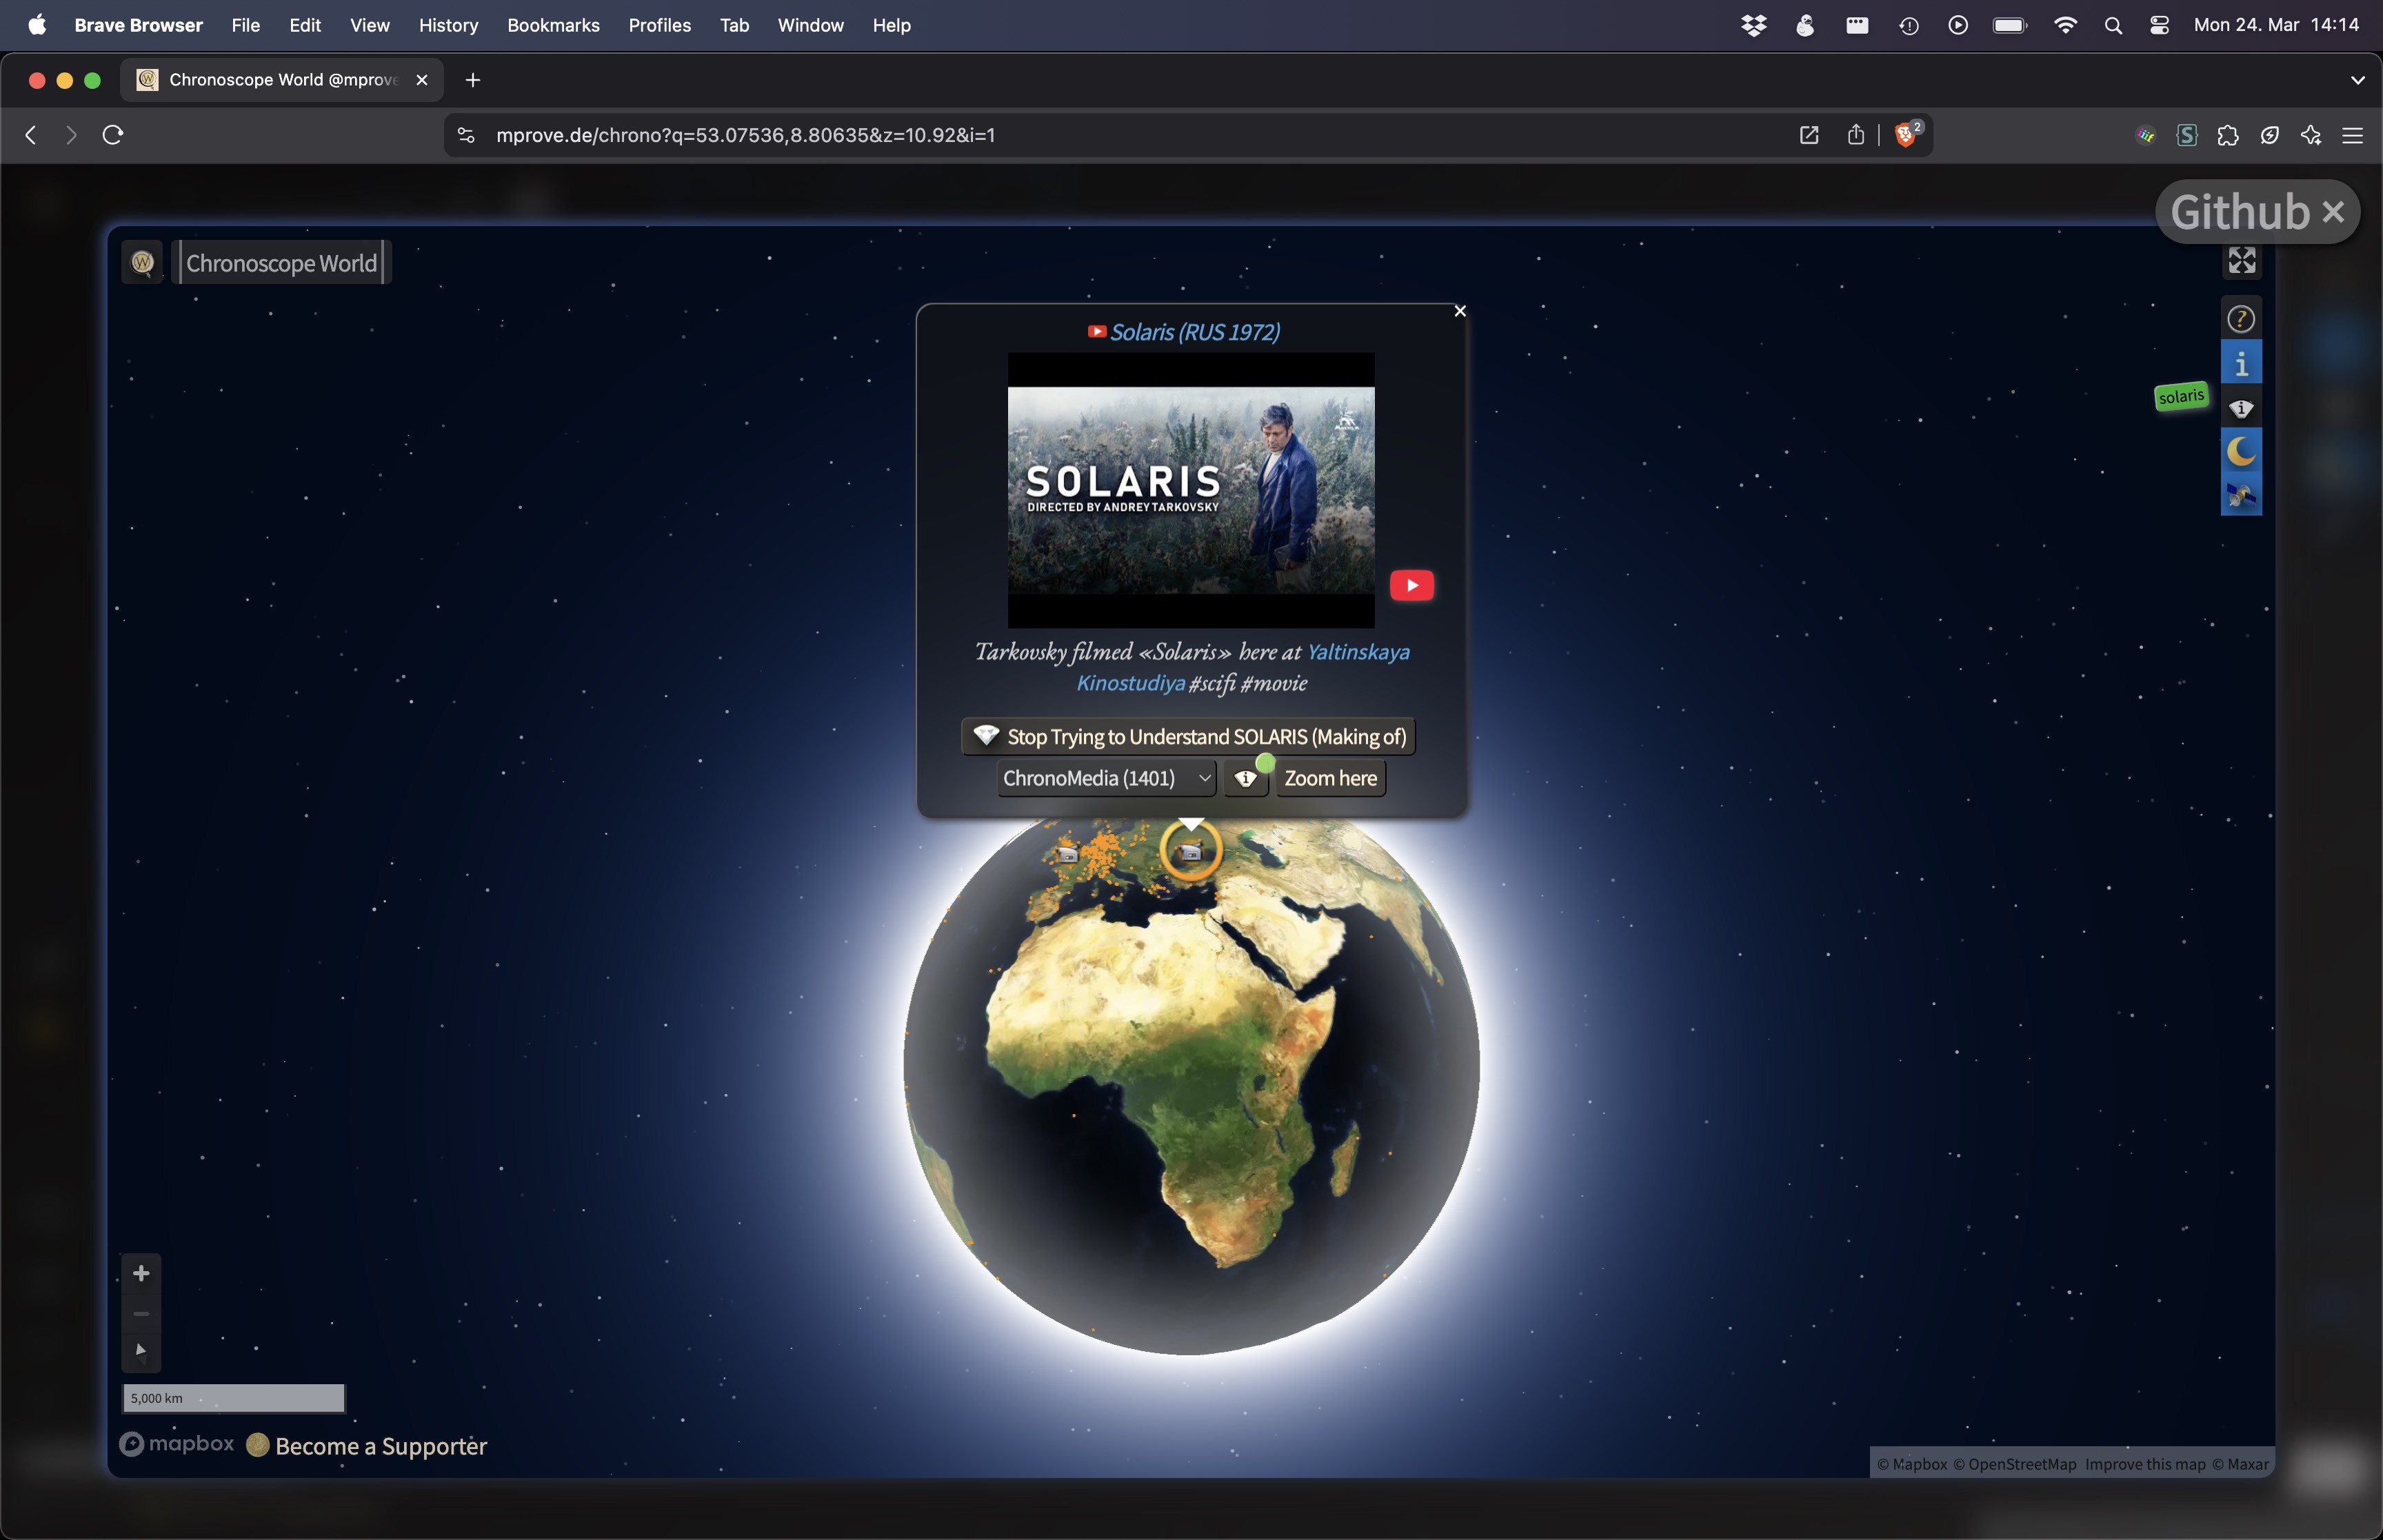The width and height of the screenshot is (2383, 1540).
Task: Open the View menu
Action: (x=369, y=25)
